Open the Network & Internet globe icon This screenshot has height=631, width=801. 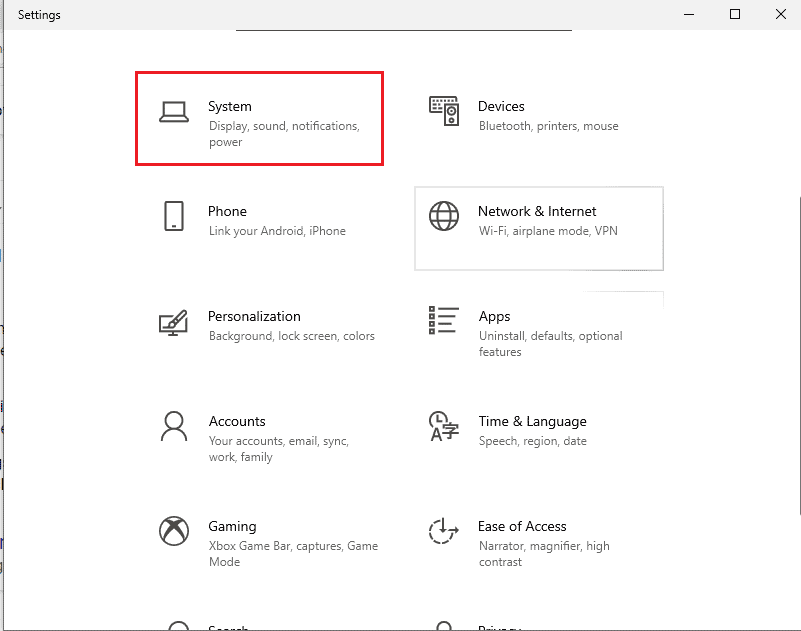(444, 216)
